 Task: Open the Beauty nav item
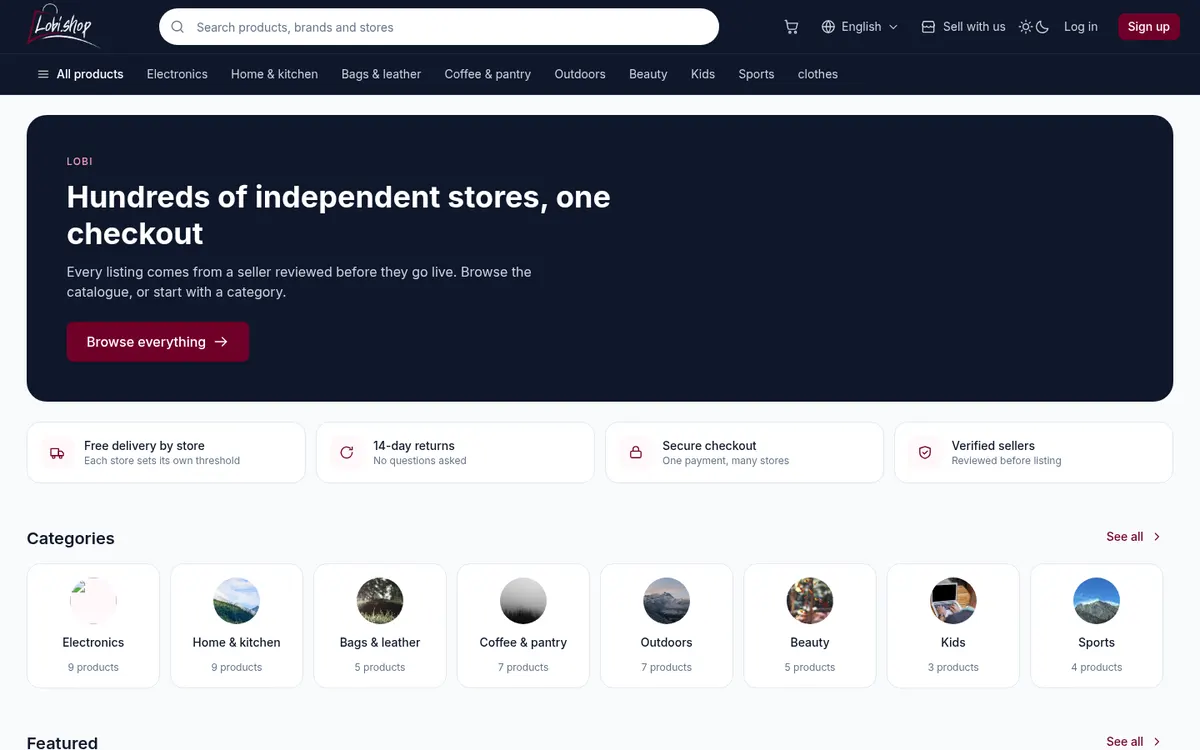(x=648, y=74)
